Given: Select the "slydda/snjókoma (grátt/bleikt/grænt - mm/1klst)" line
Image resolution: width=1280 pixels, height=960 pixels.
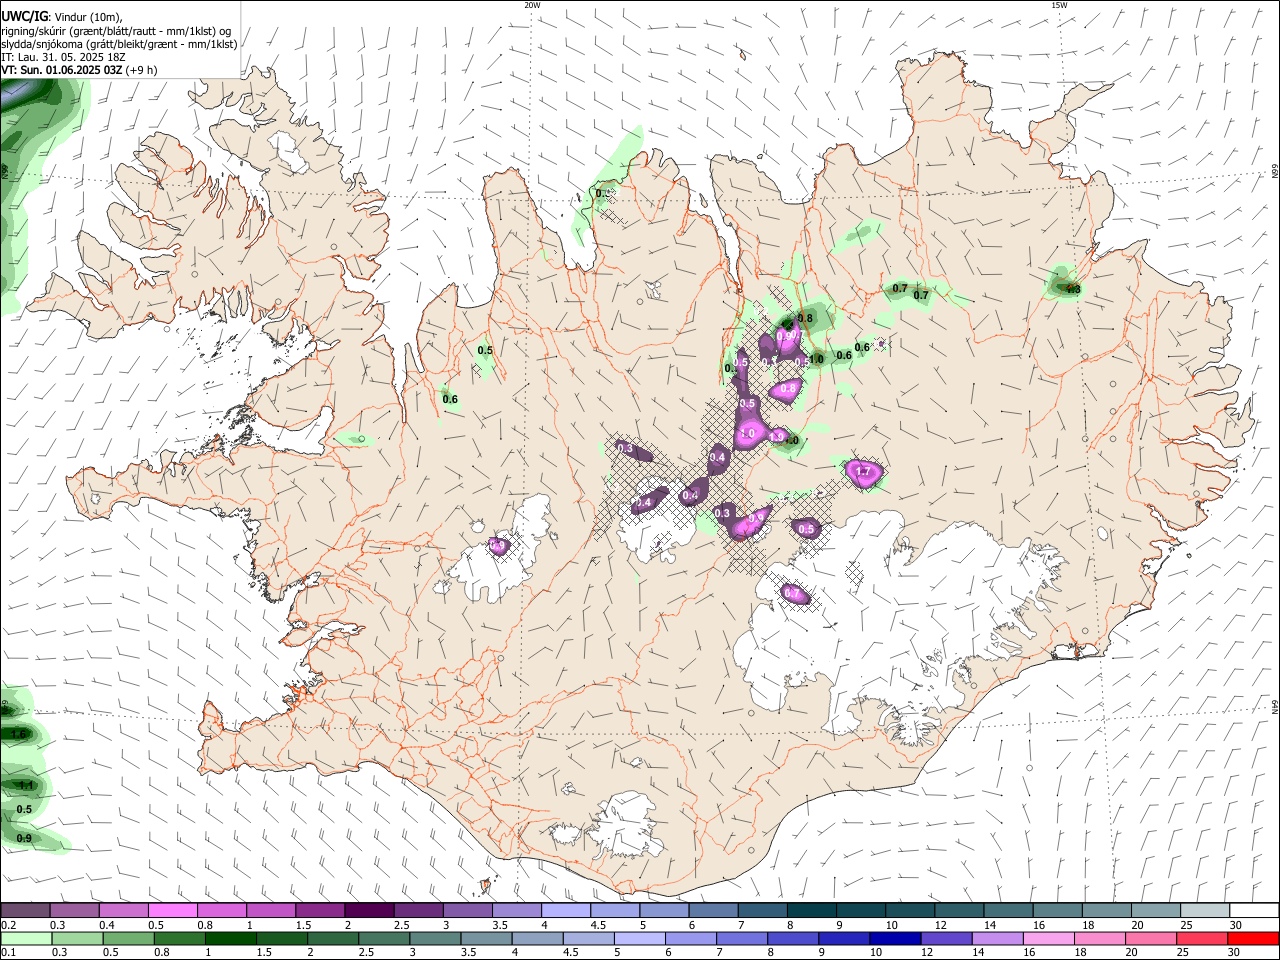Looking at the screenshot, I should pos(119,44).
